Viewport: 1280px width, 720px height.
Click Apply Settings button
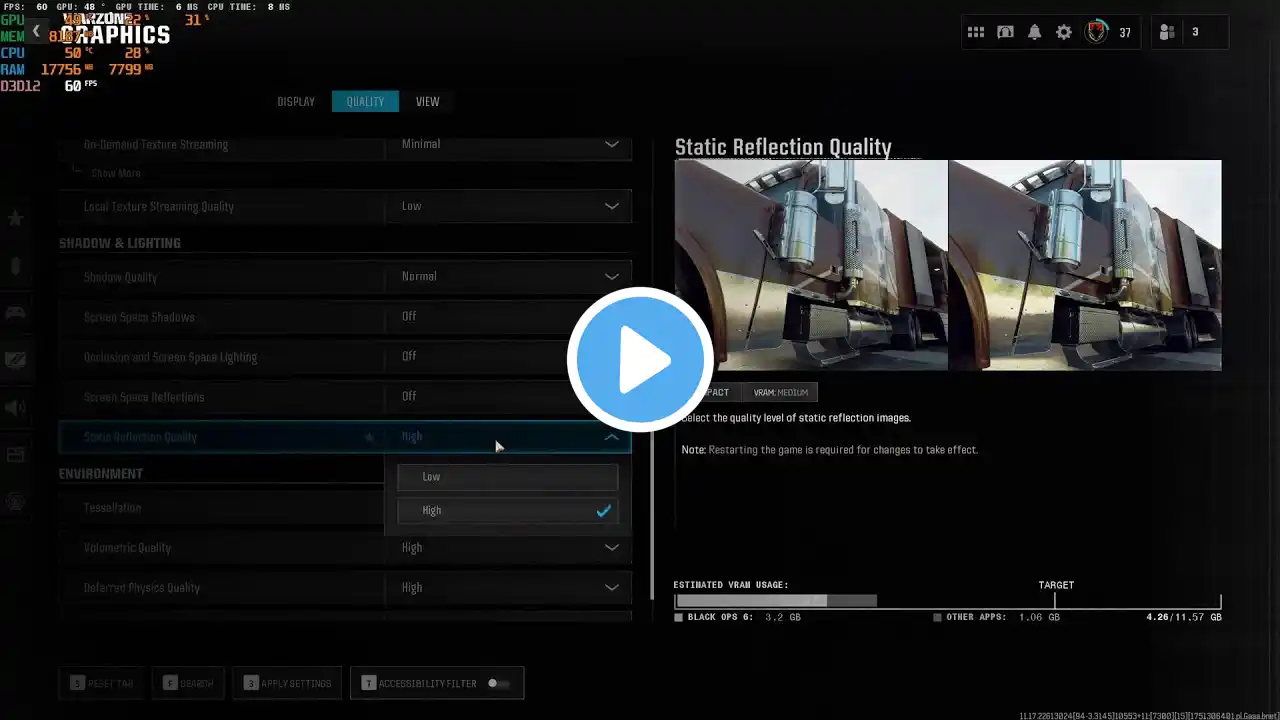(288, 684)
